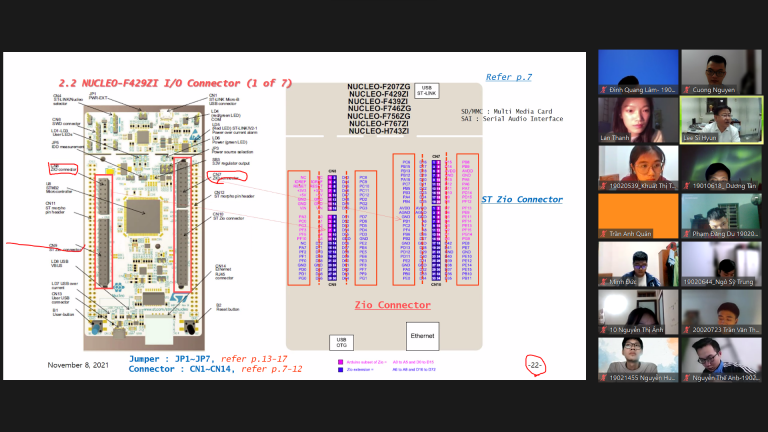Image resolution: width=768 pixels, height=432 pixels.
Task: Click the 'Jumper : JP1~JP7' line
Action: 208,359
